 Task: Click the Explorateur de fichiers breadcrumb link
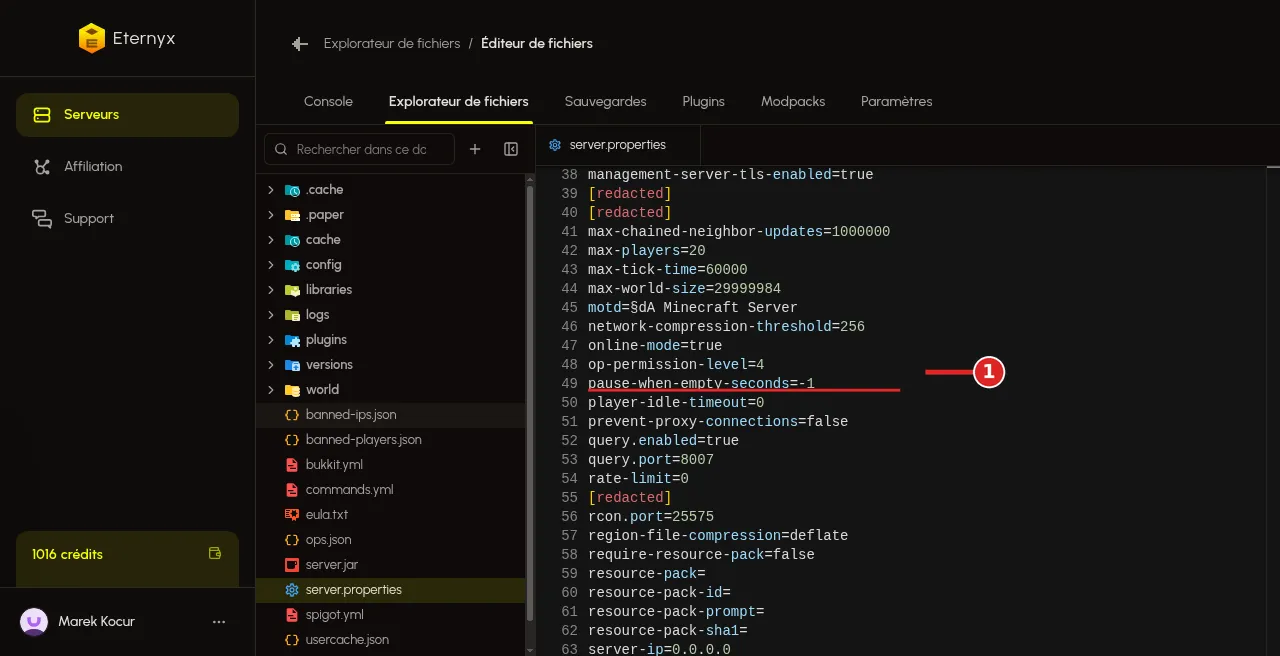tap(392, 44)
